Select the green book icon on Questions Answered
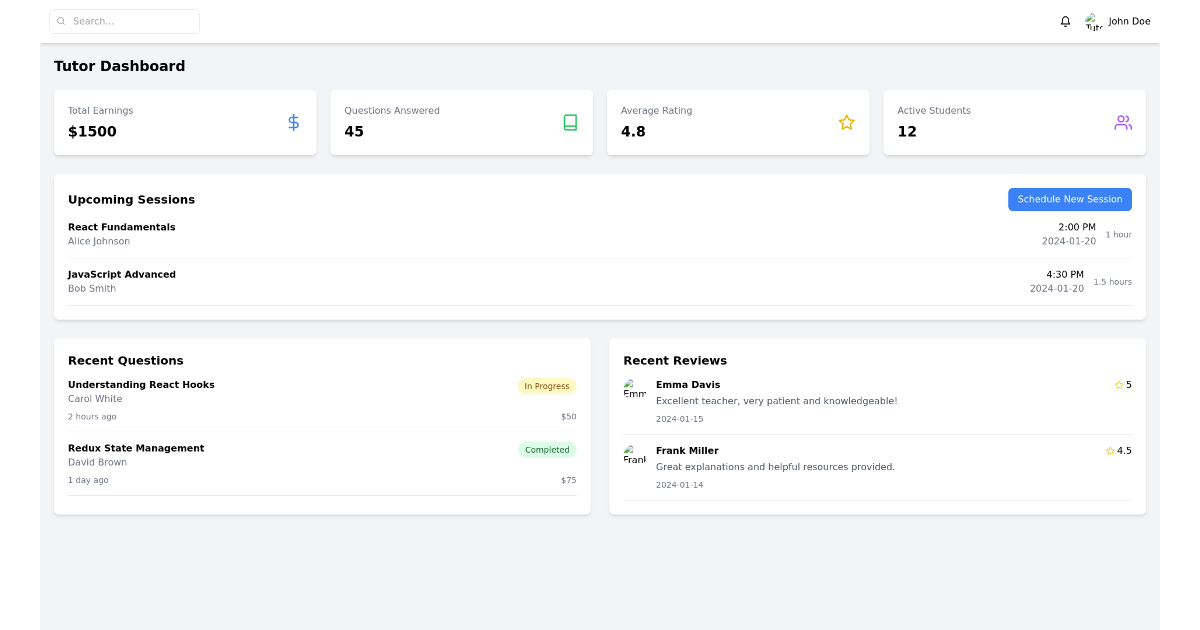1200x630 pixels. 570,122
